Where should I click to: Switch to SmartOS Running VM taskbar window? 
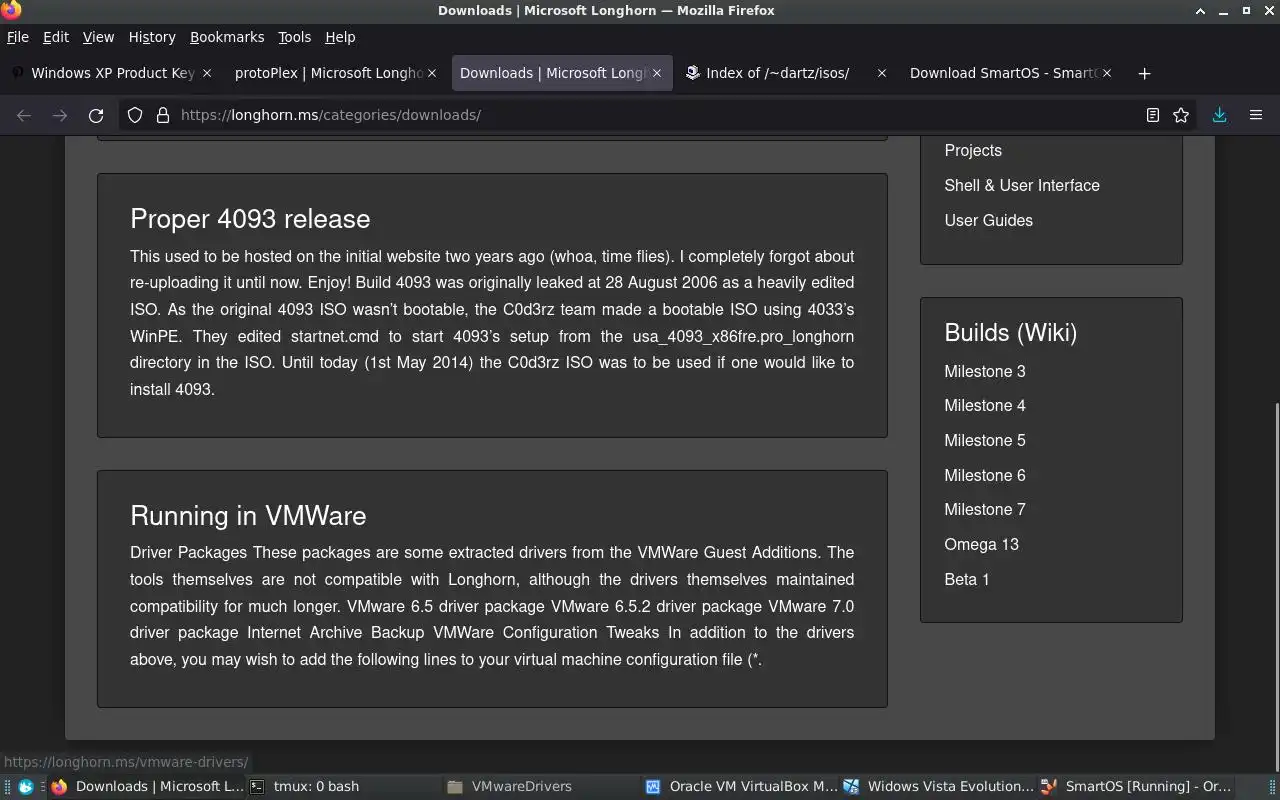tap(1137, 787)
